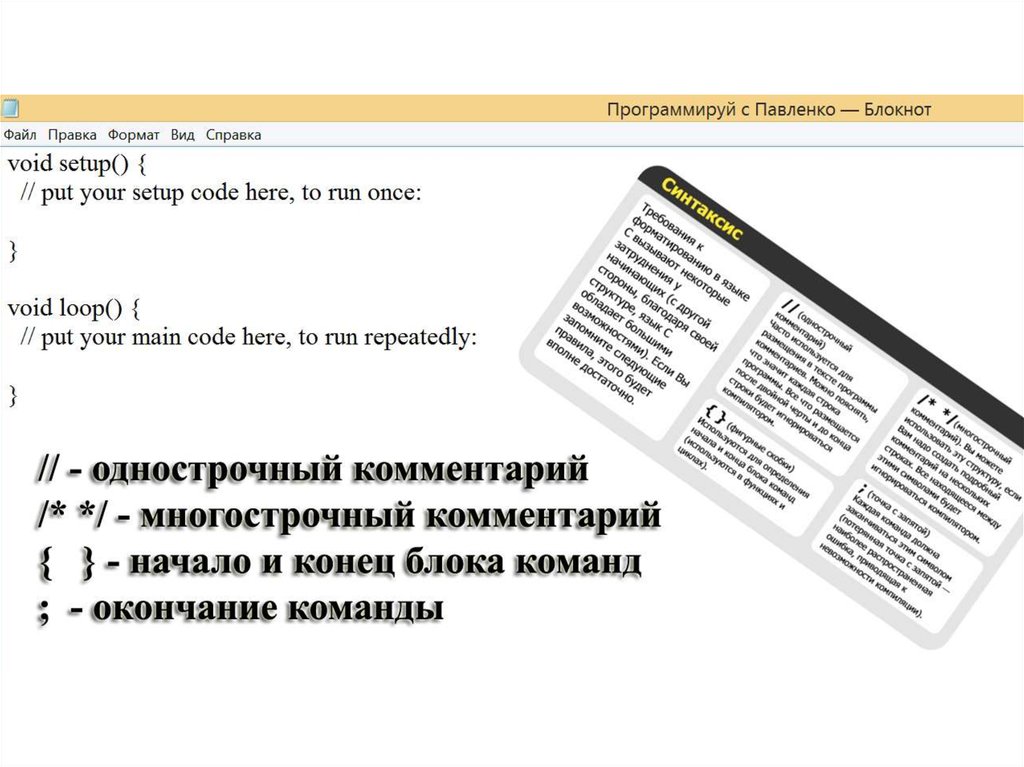This screenshot has height=767, width=1024.
Task: Click the card section '{ } (фигурные скобки)'
Action: point(751,461)
